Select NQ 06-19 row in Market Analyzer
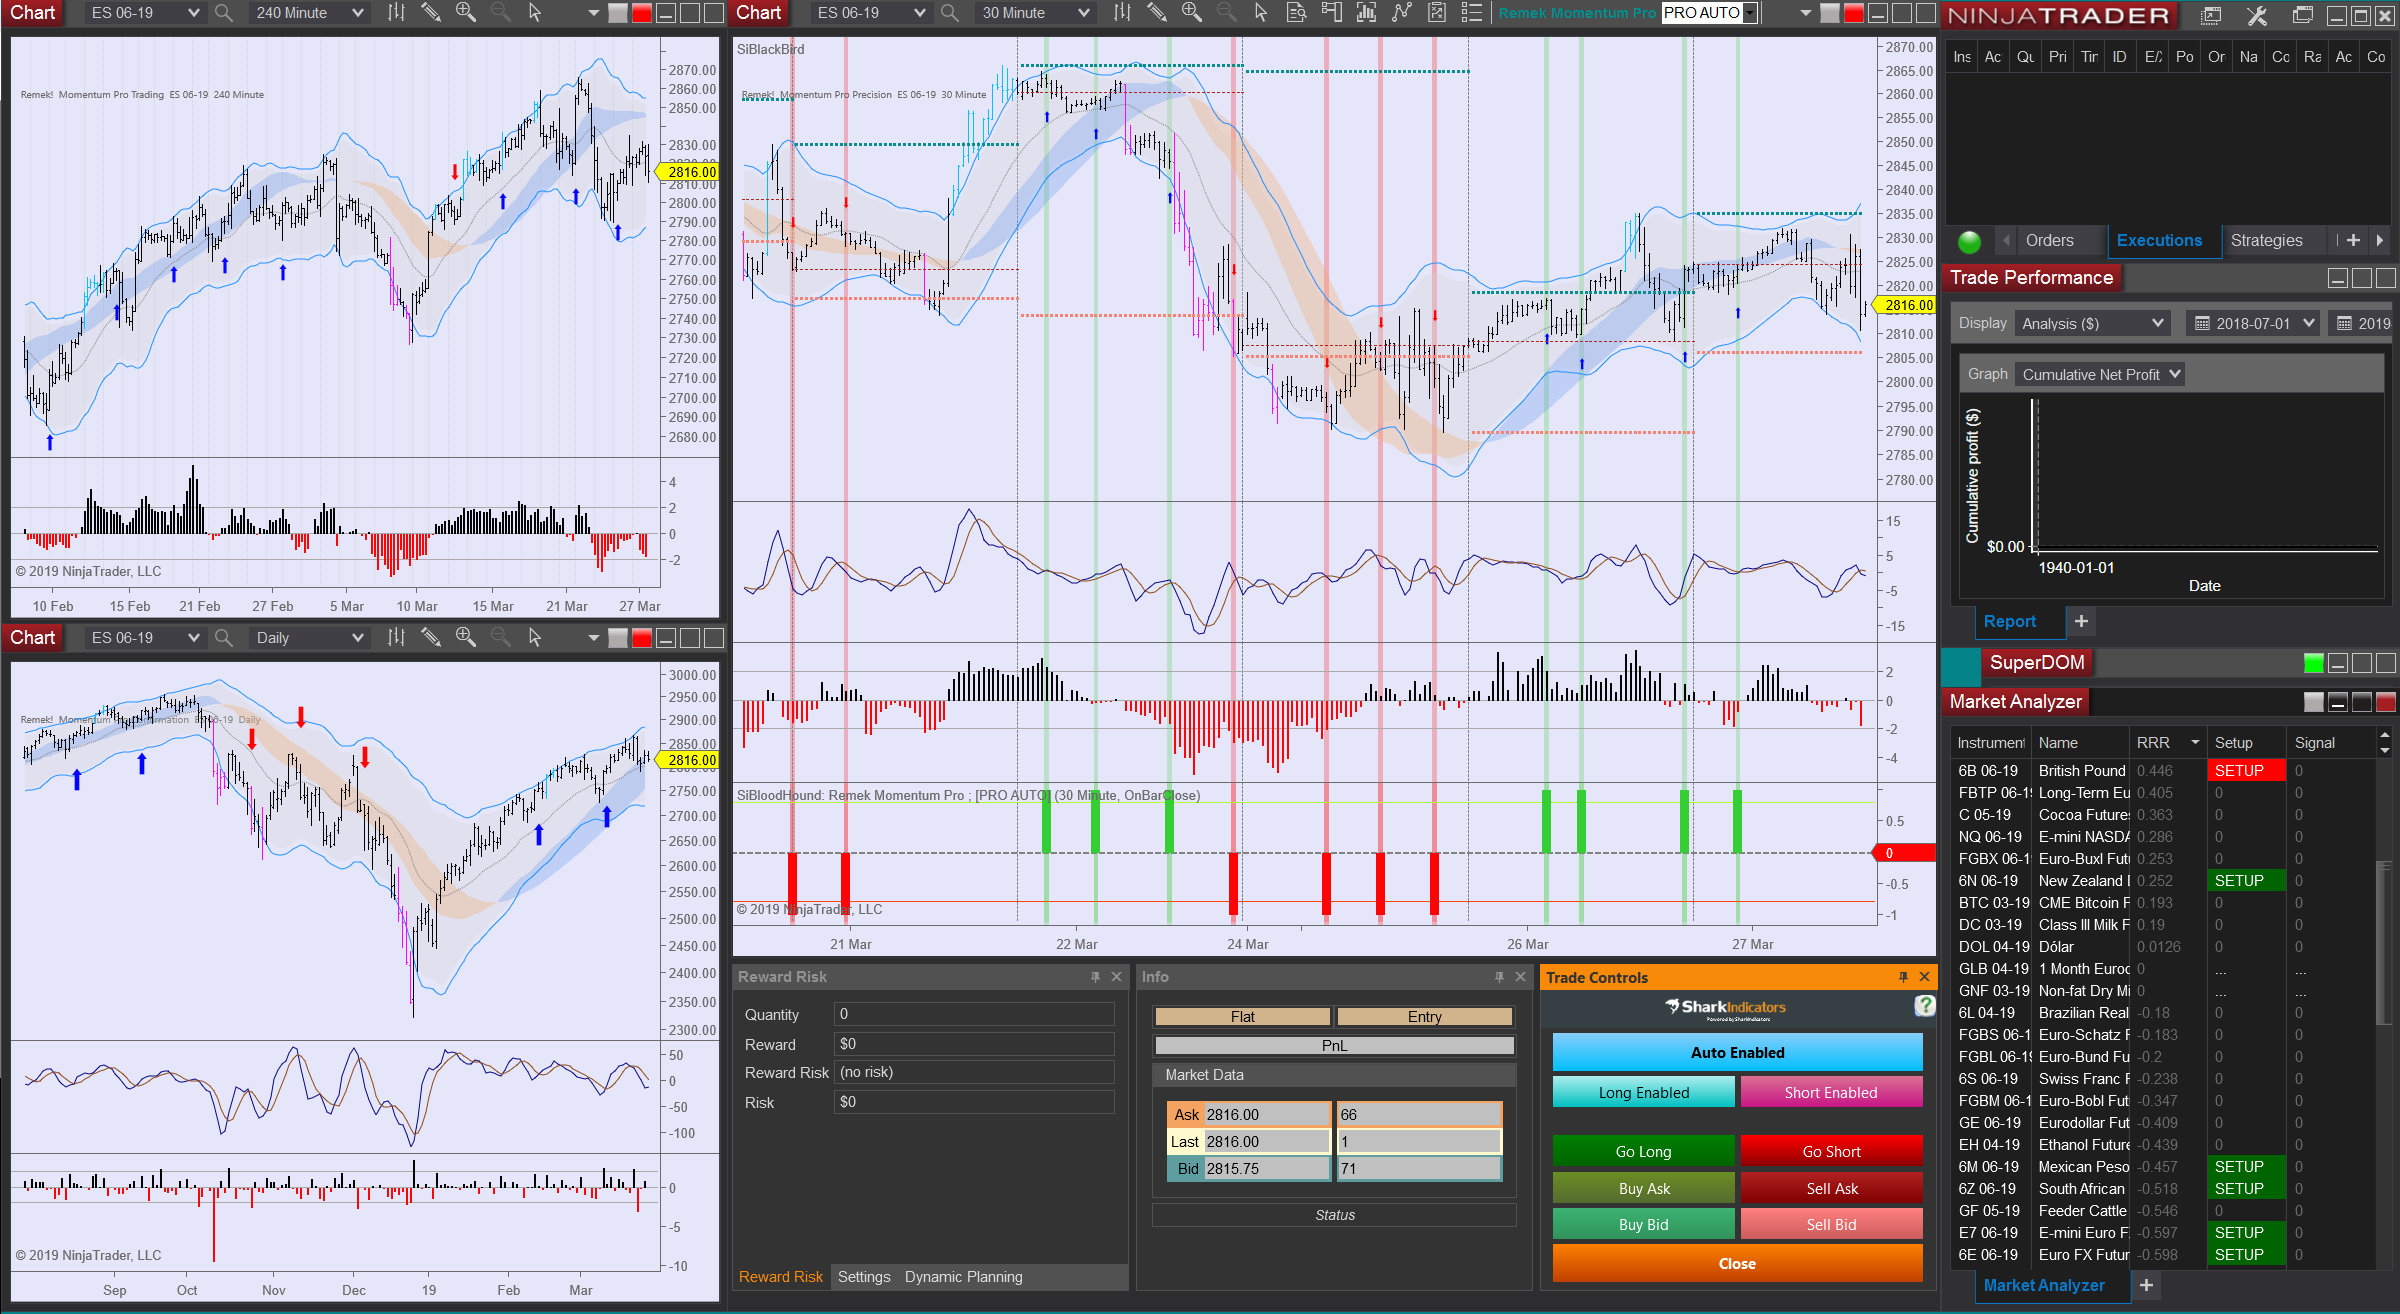 [x=2166, y=836]
